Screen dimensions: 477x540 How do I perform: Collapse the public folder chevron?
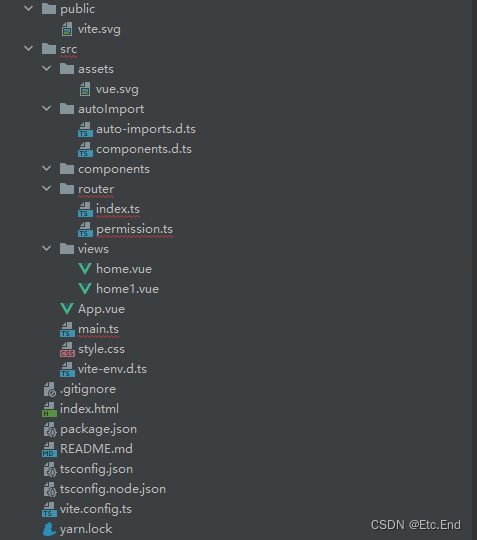[29, 8]
